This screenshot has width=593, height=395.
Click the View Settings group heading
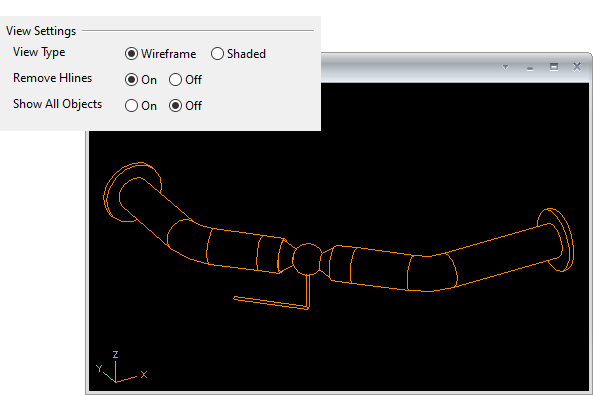(x=41, y=31)
